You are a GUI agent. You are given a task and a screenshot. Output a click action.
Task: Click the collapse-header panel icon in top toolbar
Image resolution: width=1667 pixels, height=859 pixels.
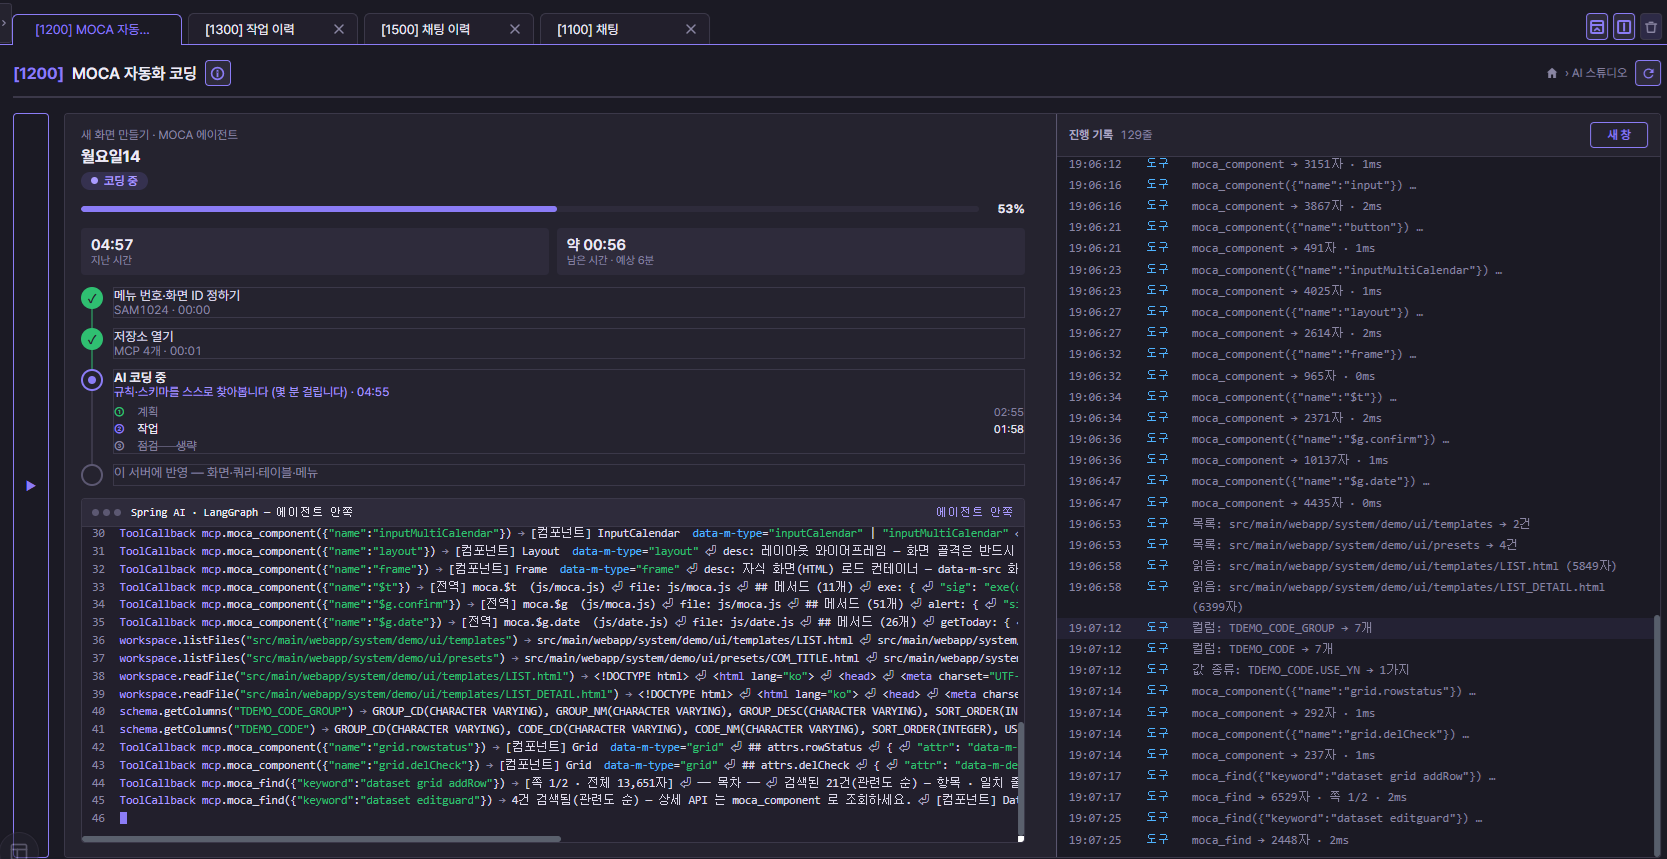1597,27
